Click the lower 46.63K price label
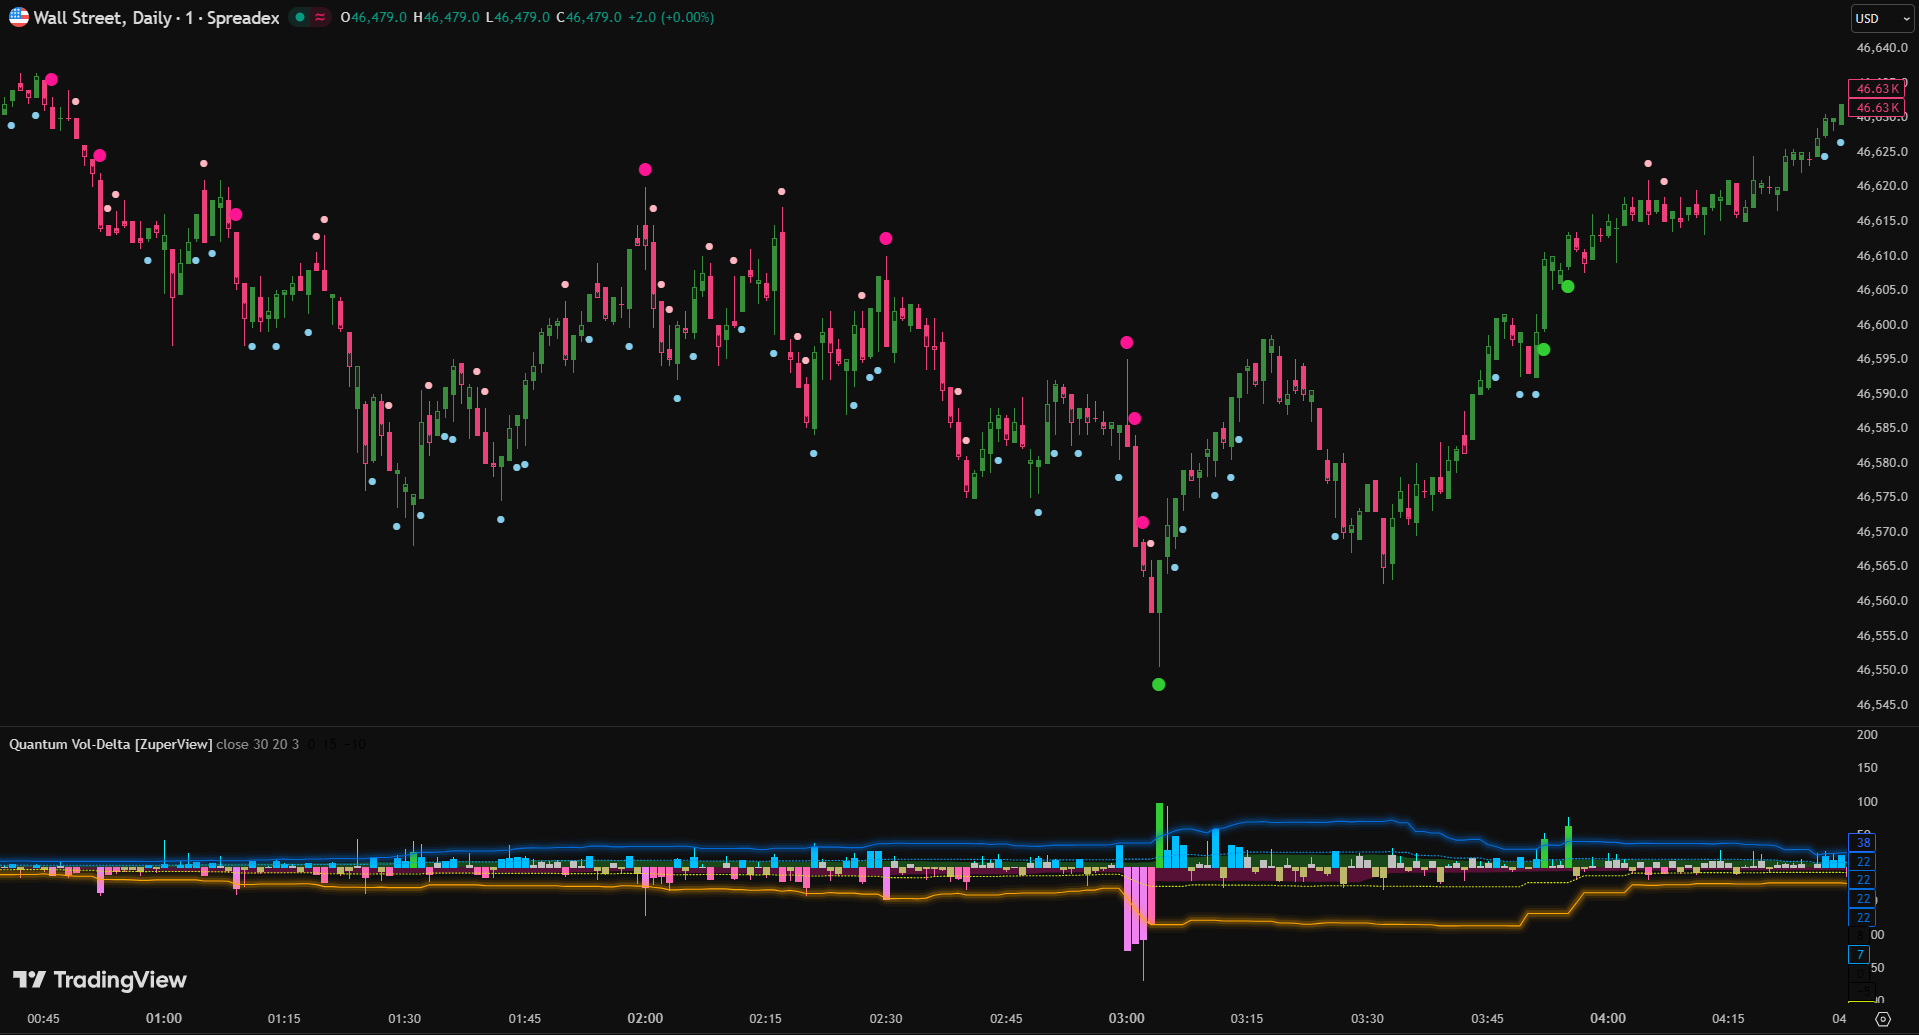The height and width of the screenshot is (1035, 1919). point(1876,108)
